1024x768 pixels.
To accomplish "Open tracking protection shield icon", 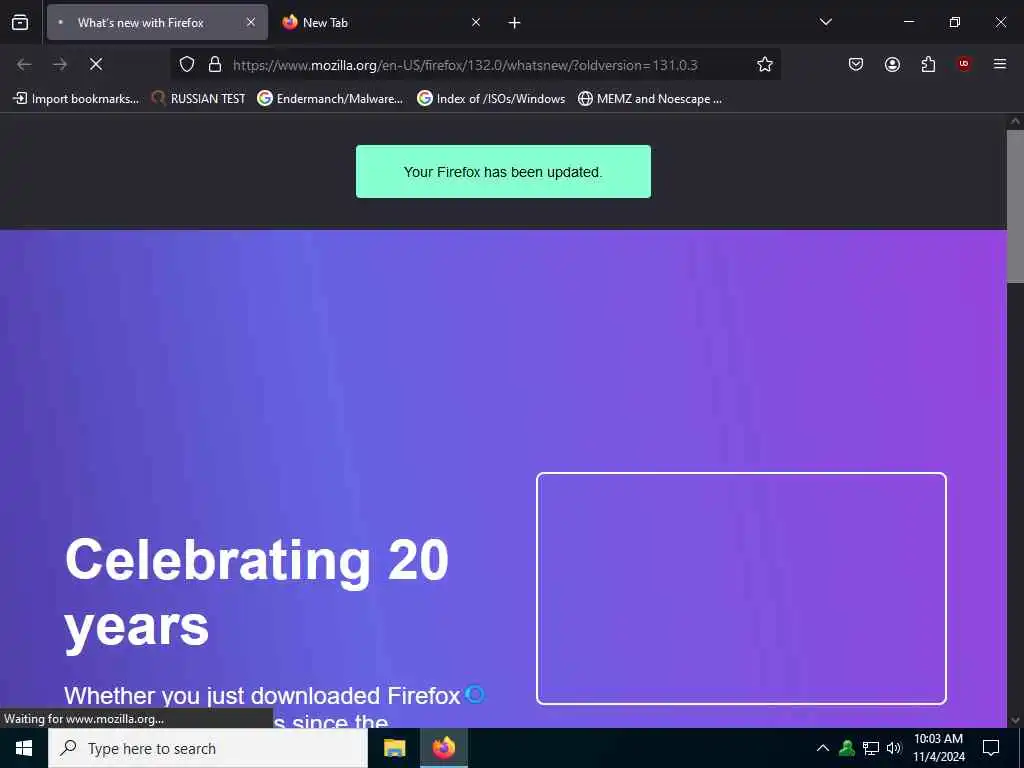I will [187, 64].
